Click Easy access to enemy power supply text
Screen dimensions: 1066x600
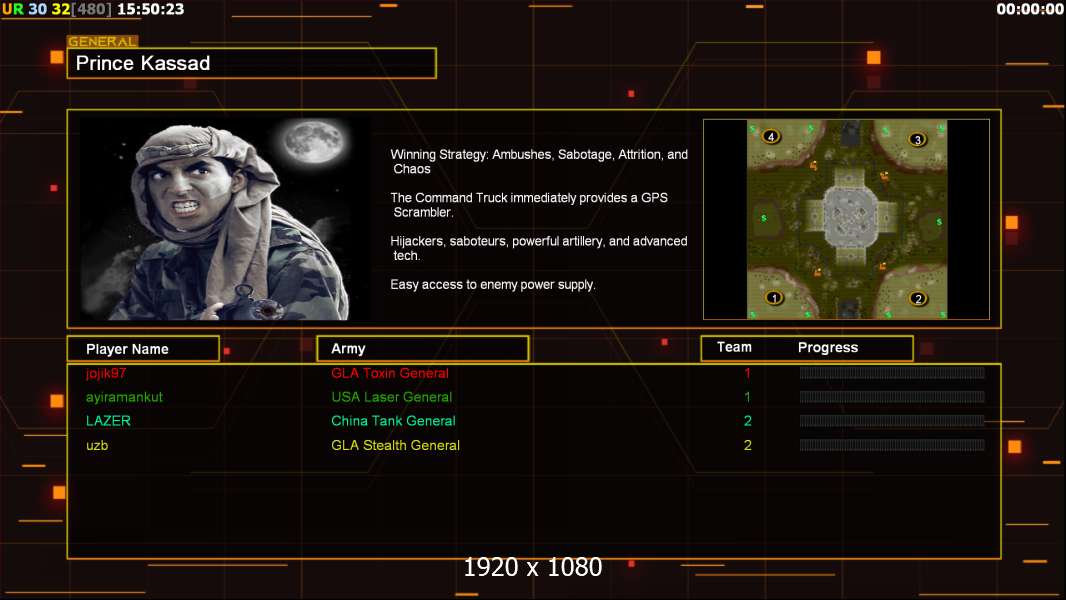(x=493, y=285)
